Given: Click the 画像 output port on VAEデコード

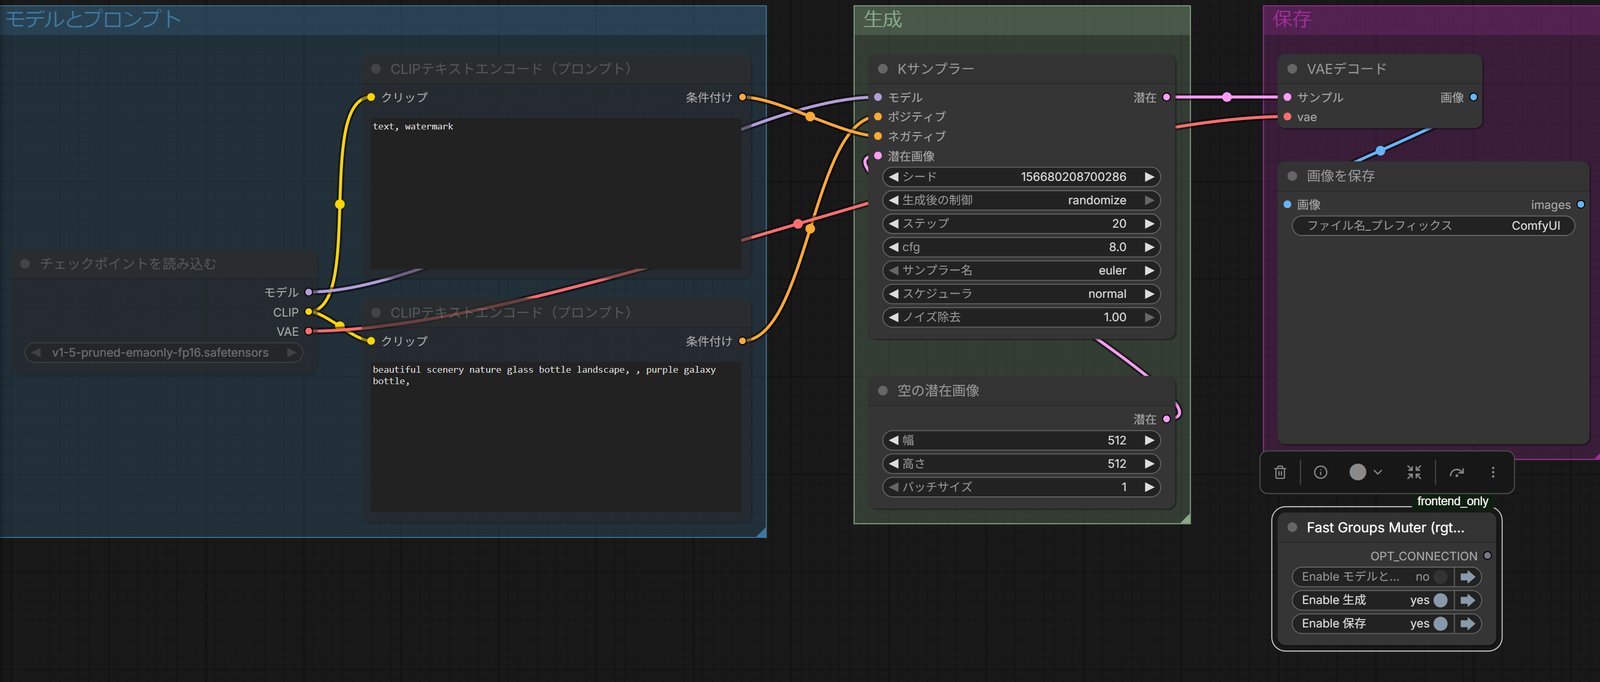Looking at the screenshot, I should click(1473, 97).
